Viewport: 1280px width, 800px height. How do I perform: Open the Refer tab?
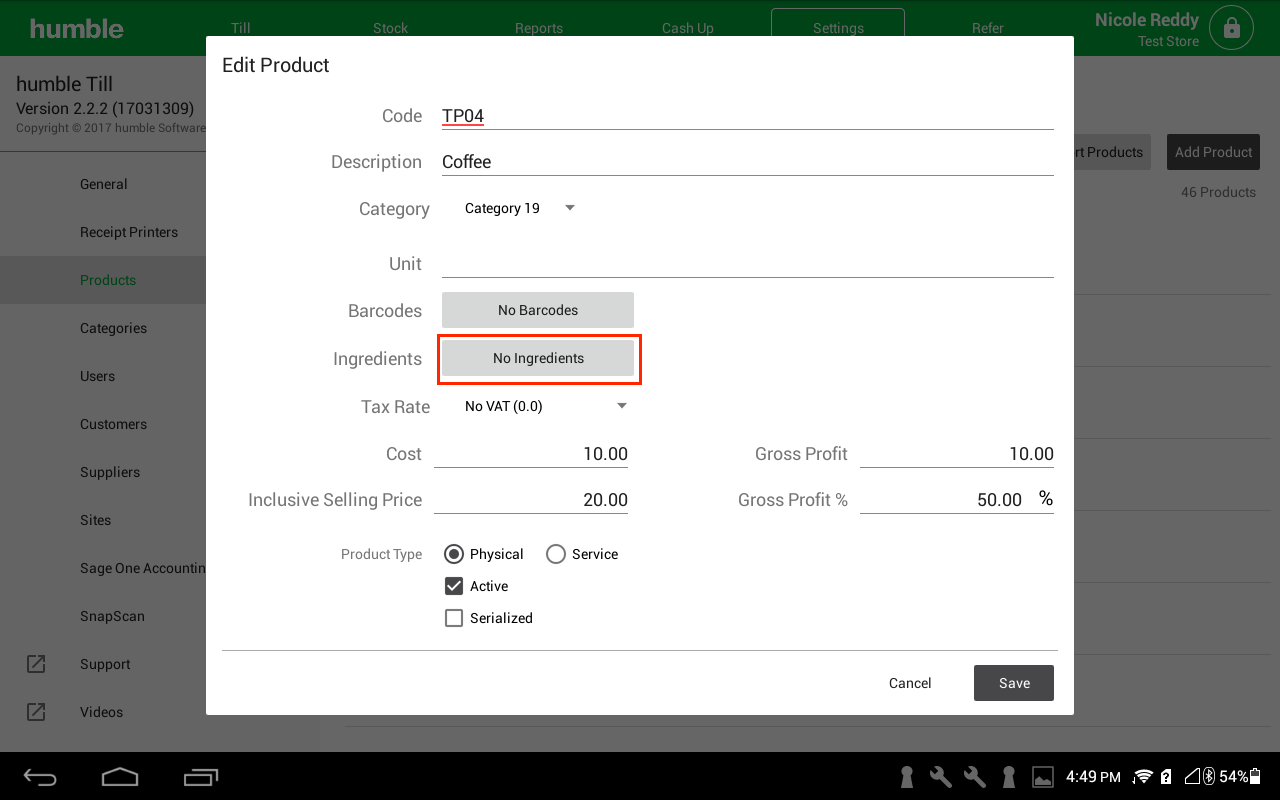click(x=988, y=28)
